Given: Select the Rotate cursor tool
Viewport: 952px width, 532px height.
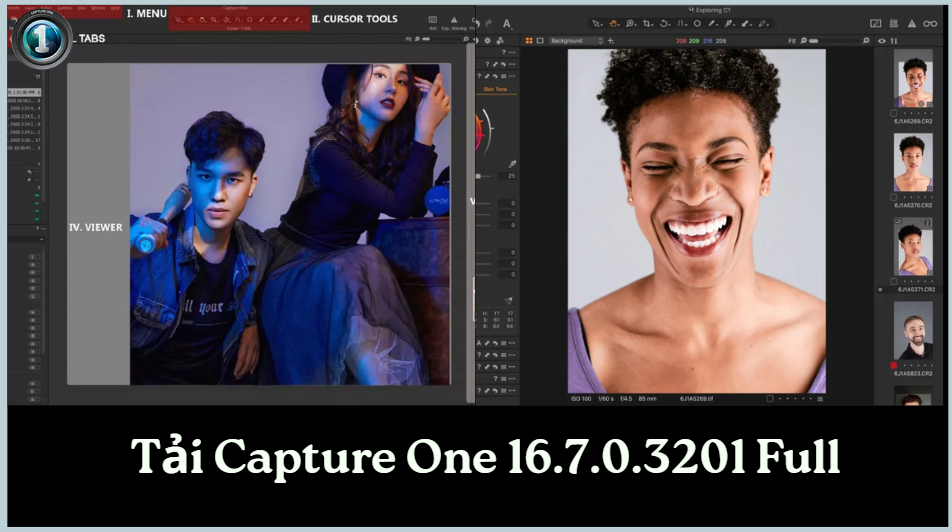Looking at the screenshot, I should [666, 22].
